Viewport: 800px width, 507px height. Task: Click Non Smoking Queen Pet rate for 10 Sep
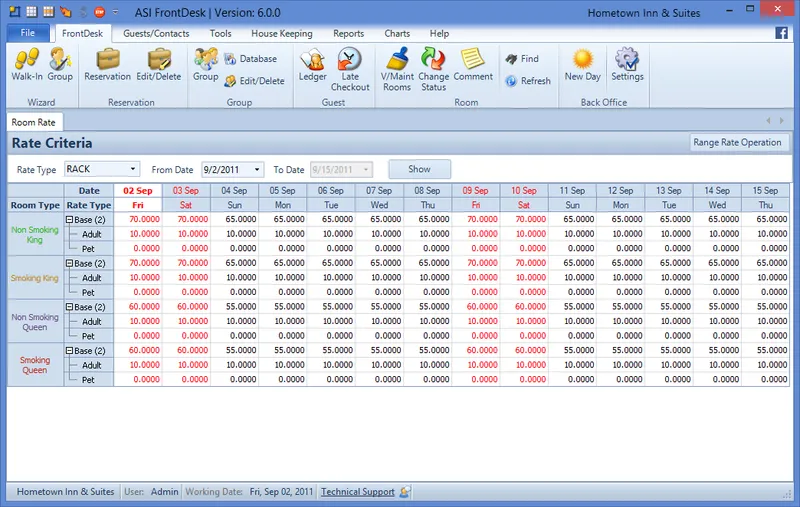[524, 336]
